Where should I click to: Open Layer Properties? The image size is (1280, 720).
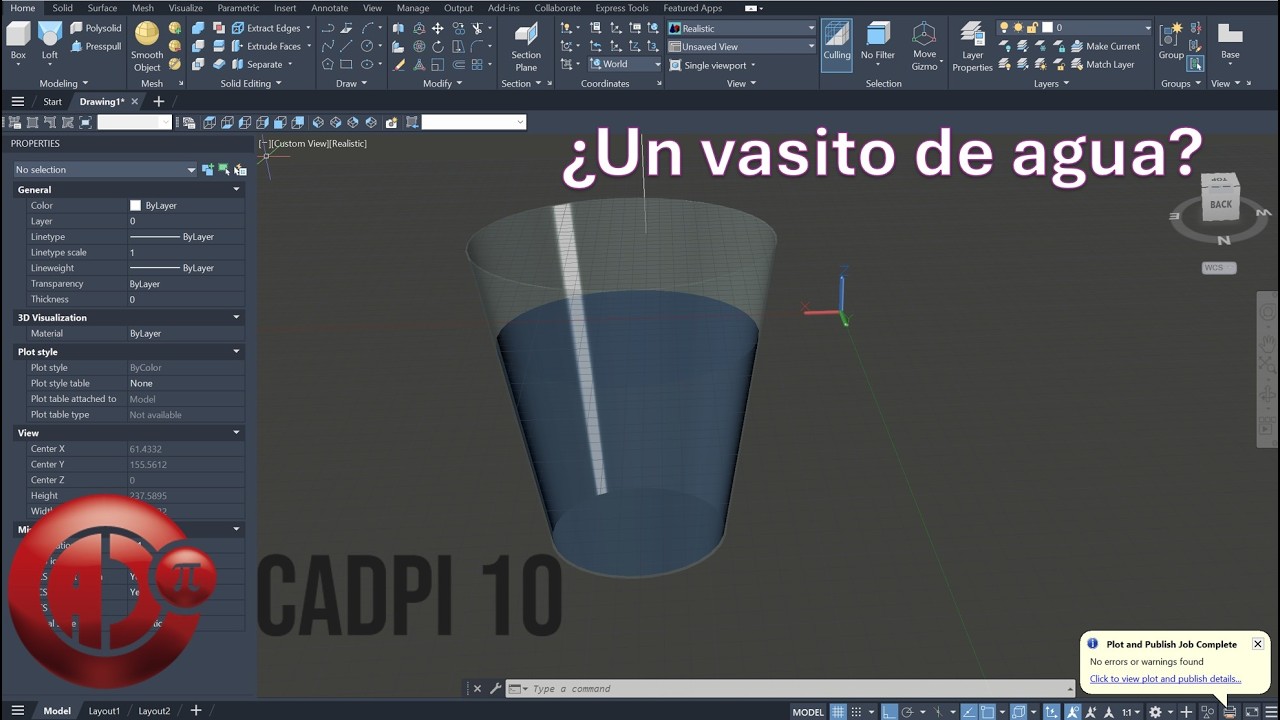tap(972, 46)
